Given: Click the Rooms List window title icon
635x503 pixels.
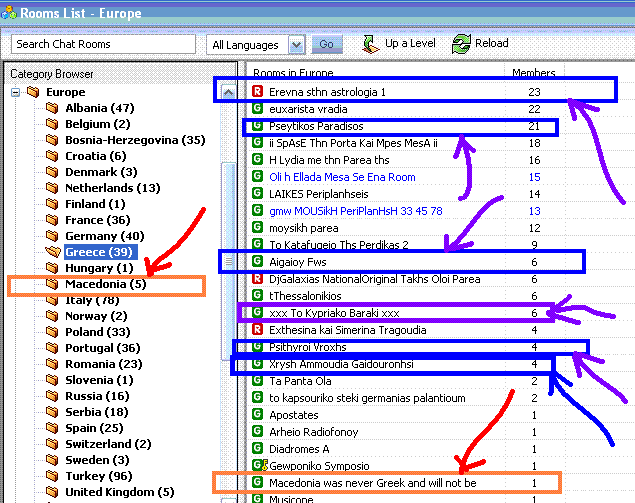Looking at the screenshot, I should 9,13.
